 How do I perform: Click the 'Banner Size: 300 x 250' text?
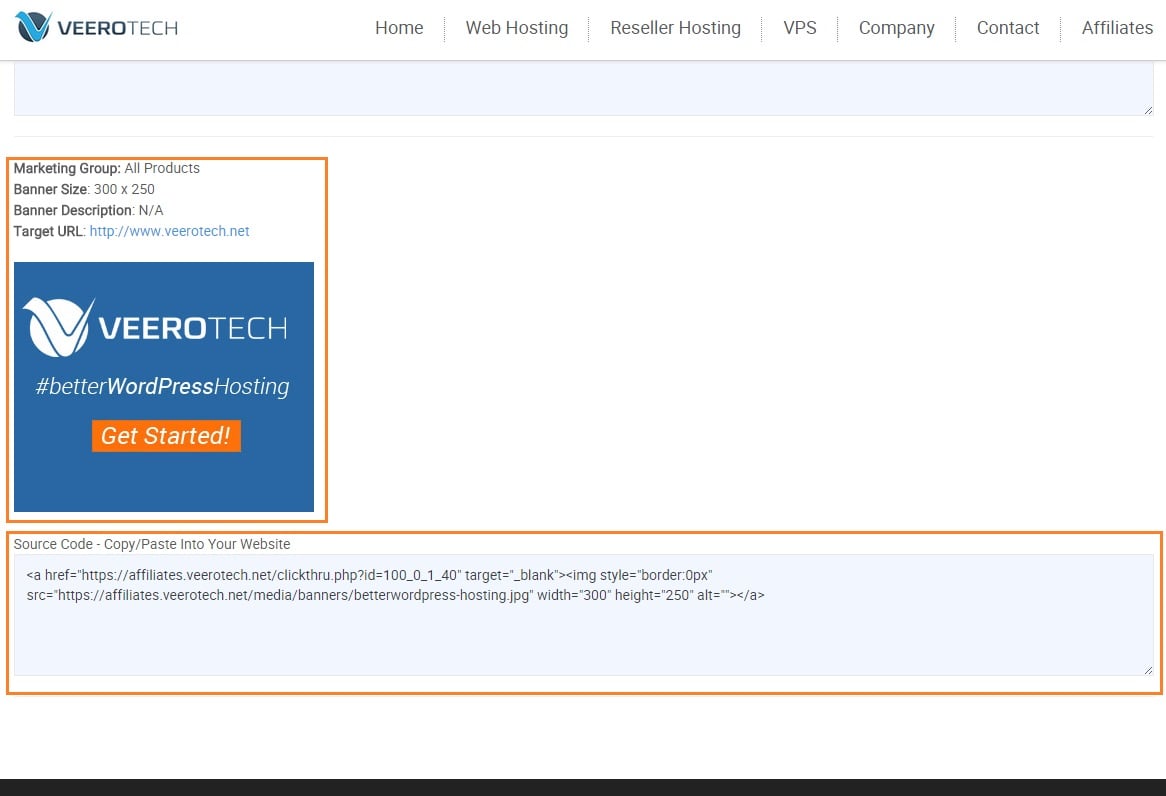[84, 189]
